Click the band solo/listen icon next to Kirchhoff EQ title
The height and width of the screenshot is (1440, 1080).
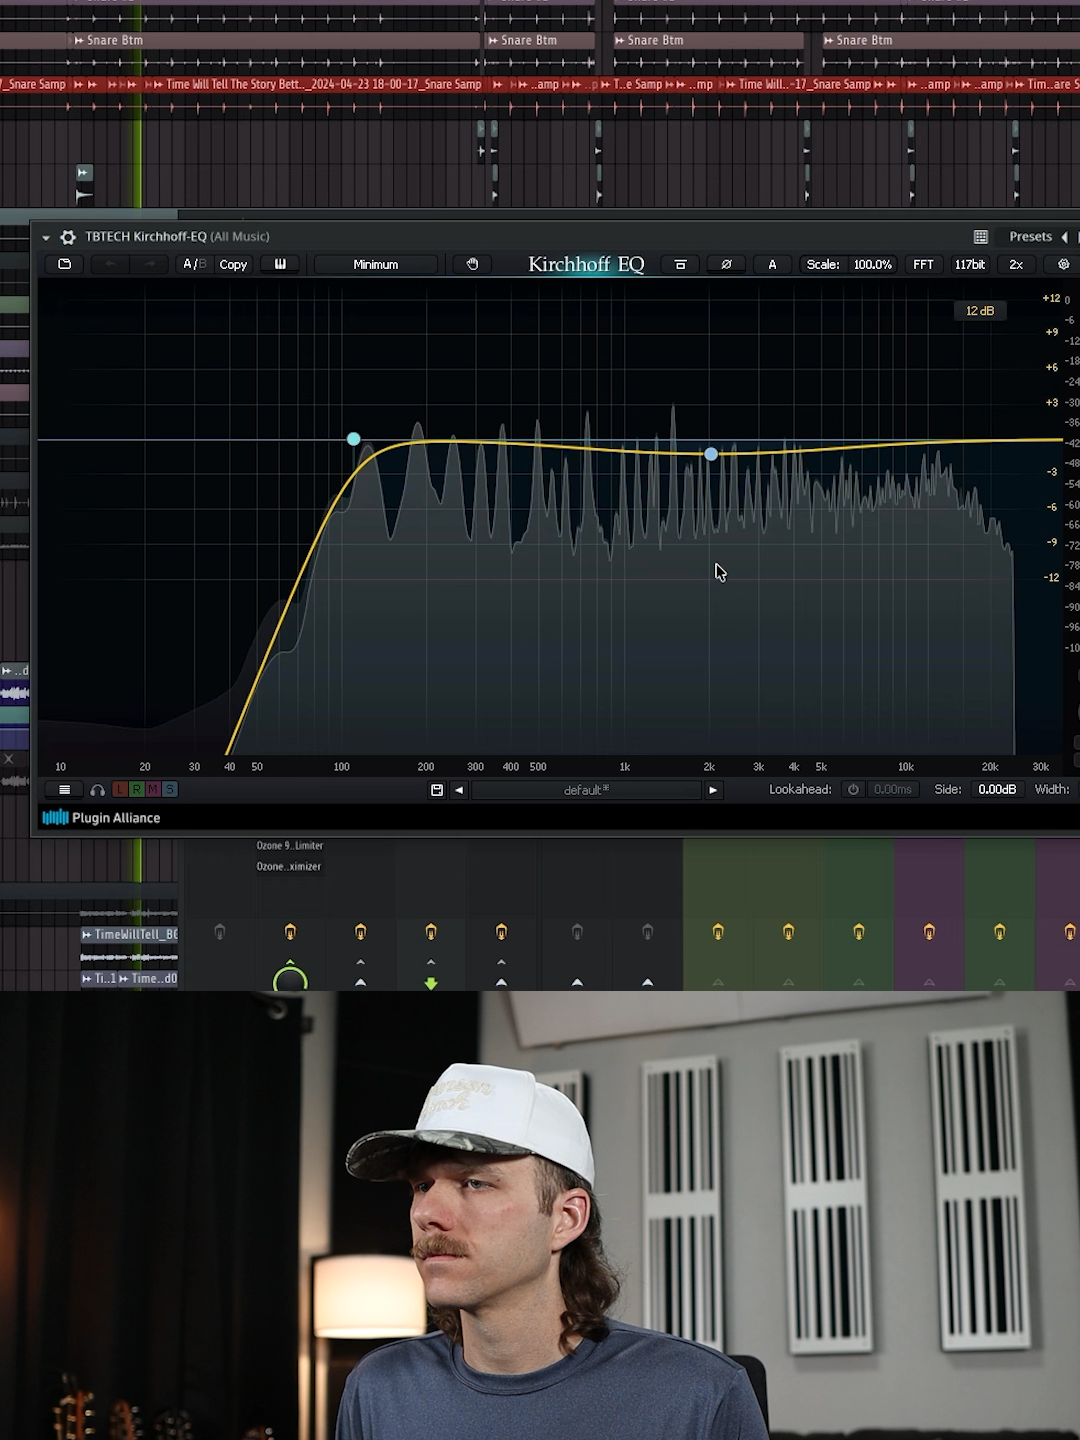pyautogui.click(x=680, y=264)
